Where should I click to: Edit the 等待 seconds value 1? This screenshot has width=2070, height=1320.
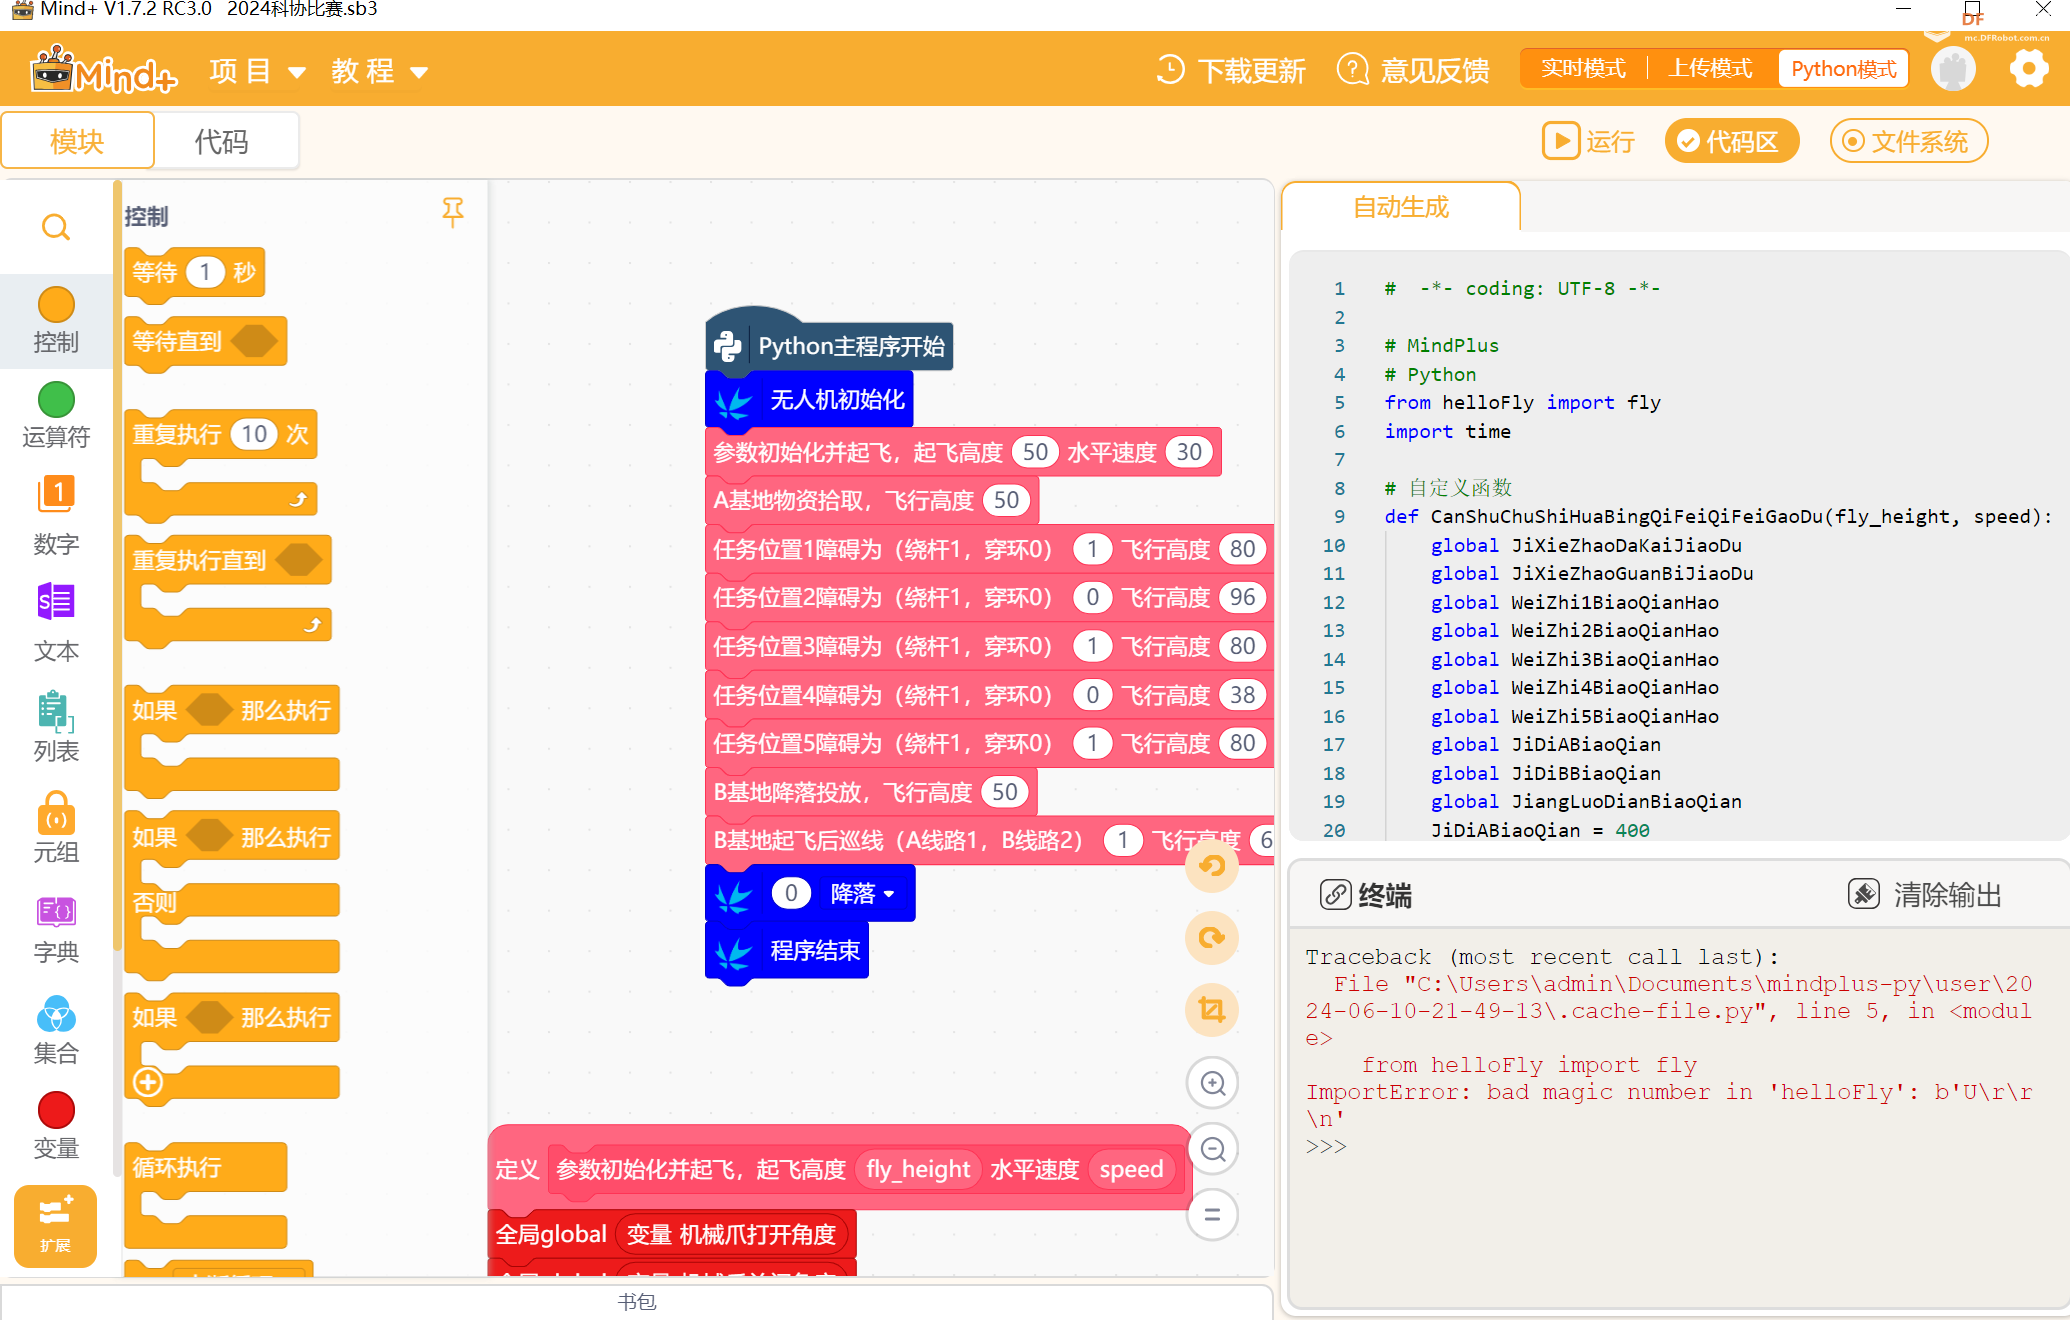(x=205, y=272)
